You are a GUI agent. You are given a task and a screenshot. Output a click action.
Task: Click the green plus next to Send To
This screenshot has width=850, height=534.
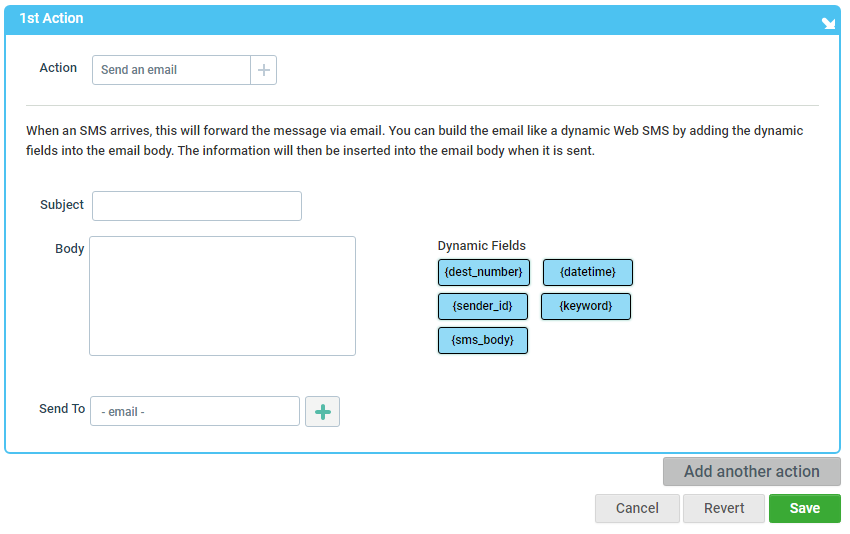[322, 411]
